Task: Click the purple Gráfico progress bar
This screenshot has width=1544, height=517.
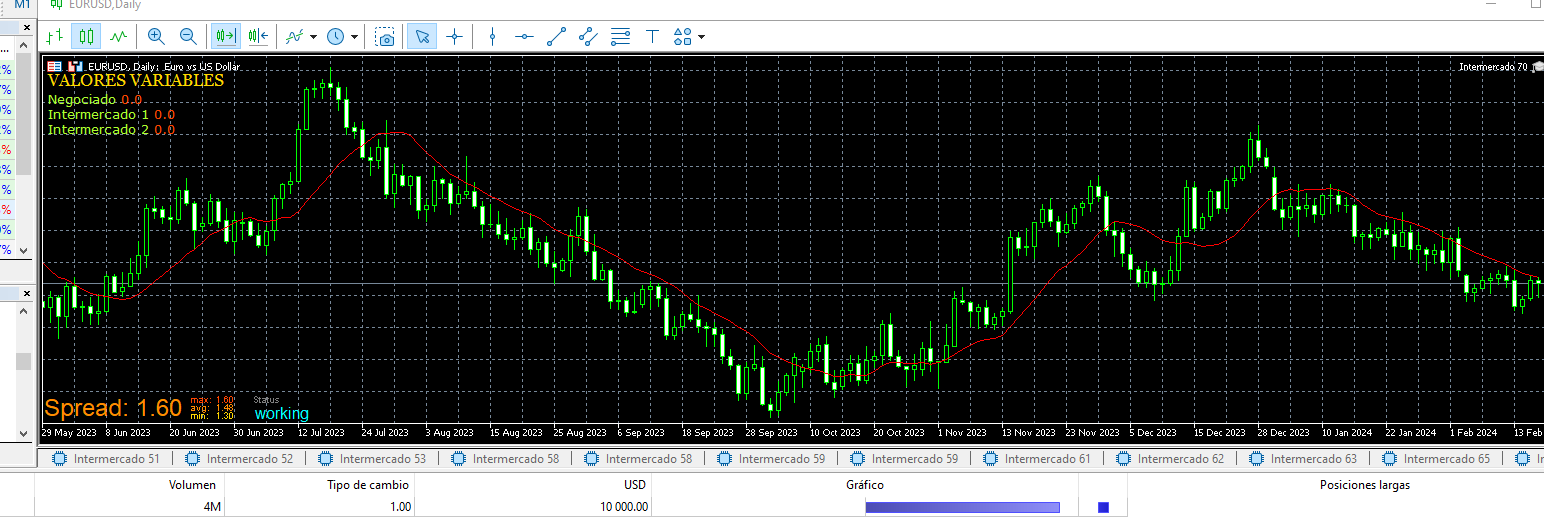Action: pyautogui.click(x=962, y=508)
